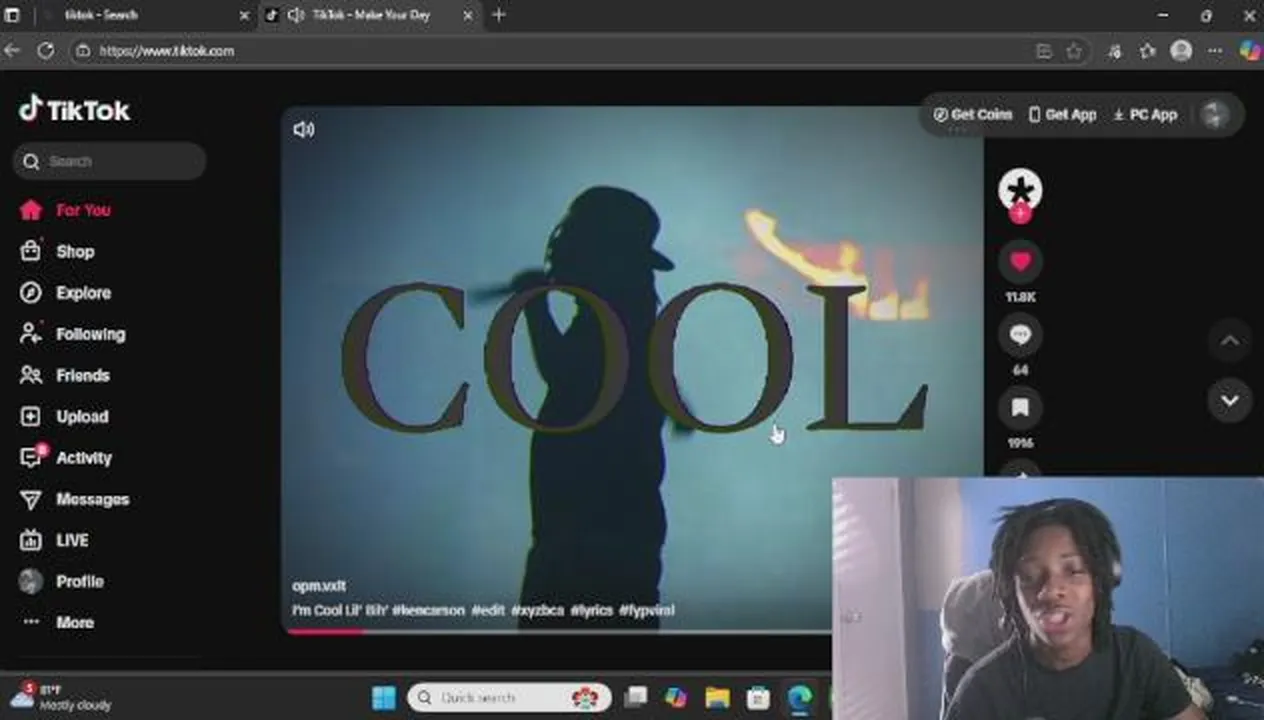Click the video player to pause
This screenshot has height=720, width=1264.
point(632,370)
